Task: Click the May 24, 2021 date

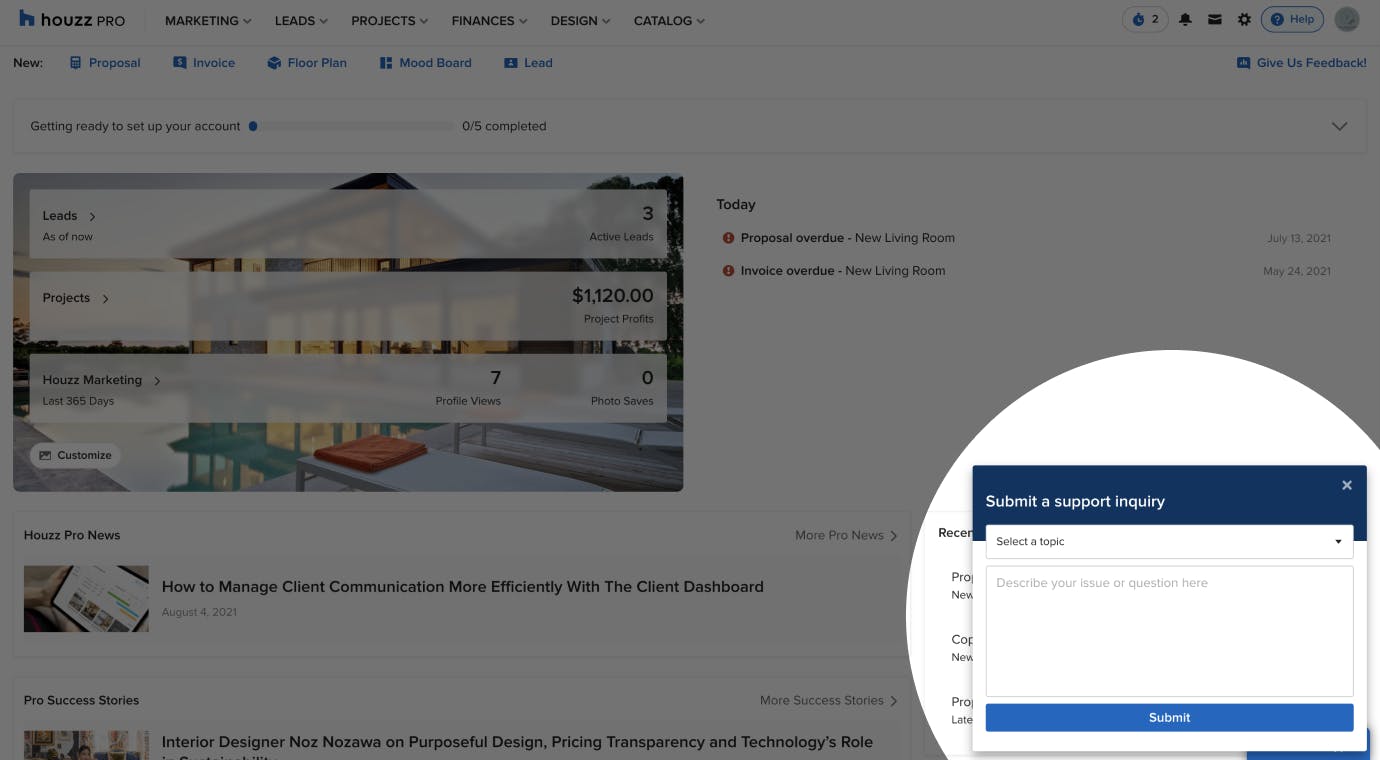Action: 1297,271
